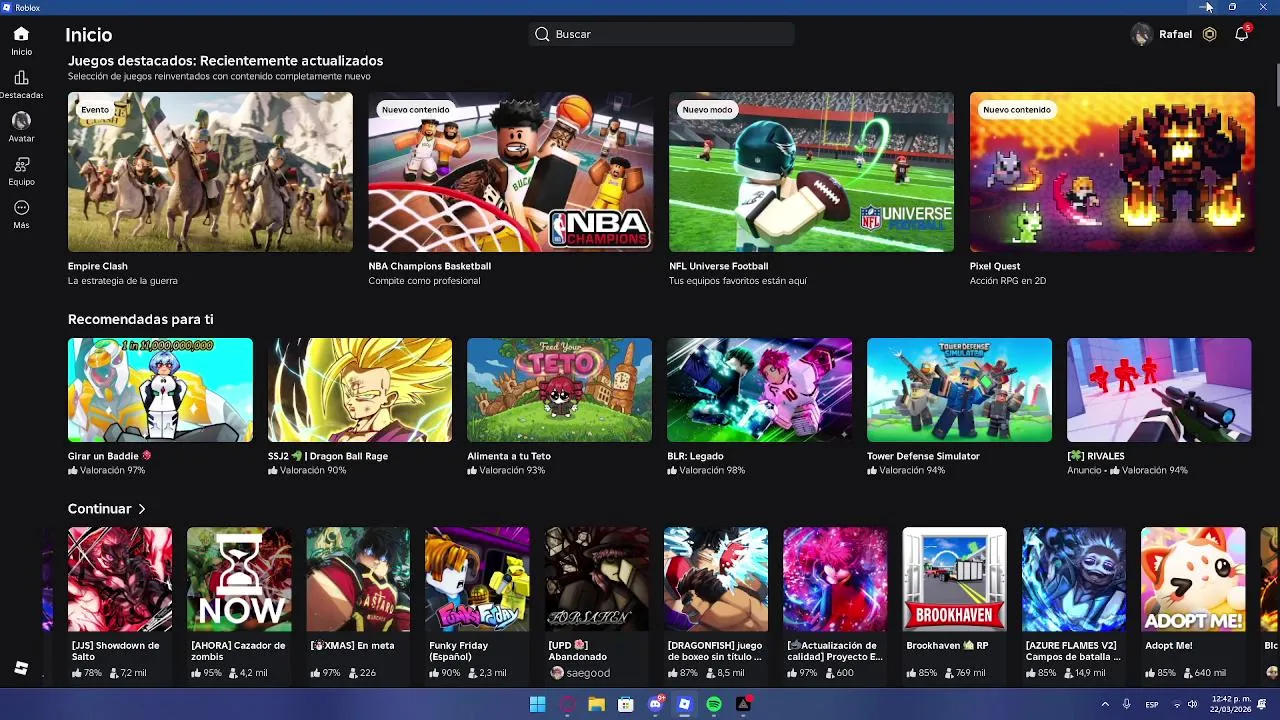Click the vertical scrollbar on the right edge
The width and height of the screenshot is (1280, 720).
click(1277, 83)
